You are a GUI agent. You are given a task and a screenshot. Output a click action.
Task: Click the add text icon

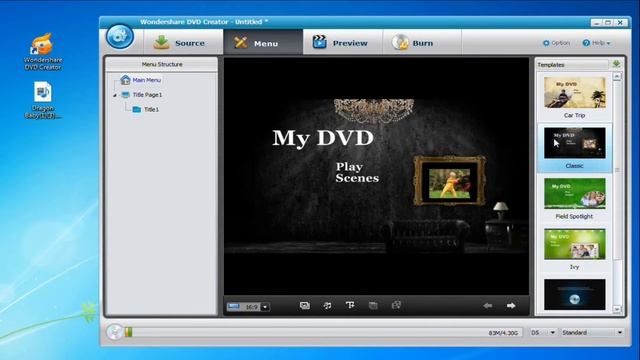pos(350,305)
